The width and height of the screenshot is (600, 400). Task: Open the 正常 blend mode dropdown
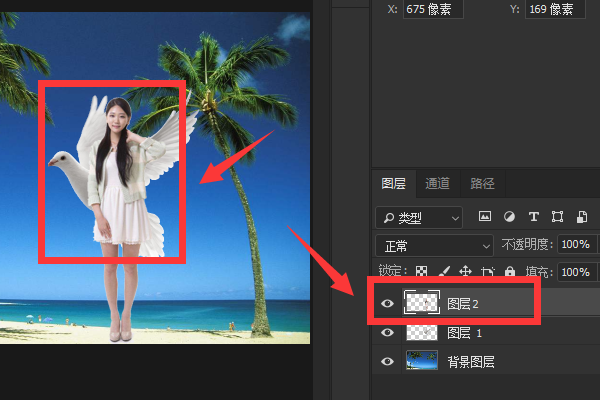pyautogui.click(x=434, y=246)
